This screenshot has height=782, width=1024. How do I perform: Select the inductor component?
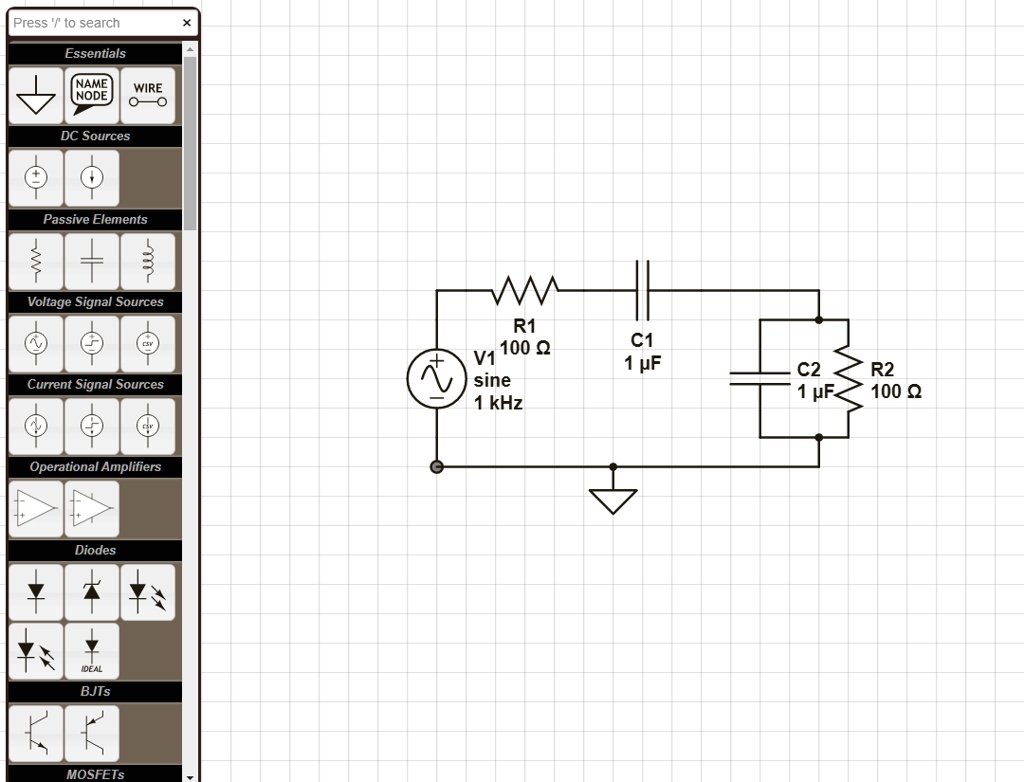click(x=147, y=261)
